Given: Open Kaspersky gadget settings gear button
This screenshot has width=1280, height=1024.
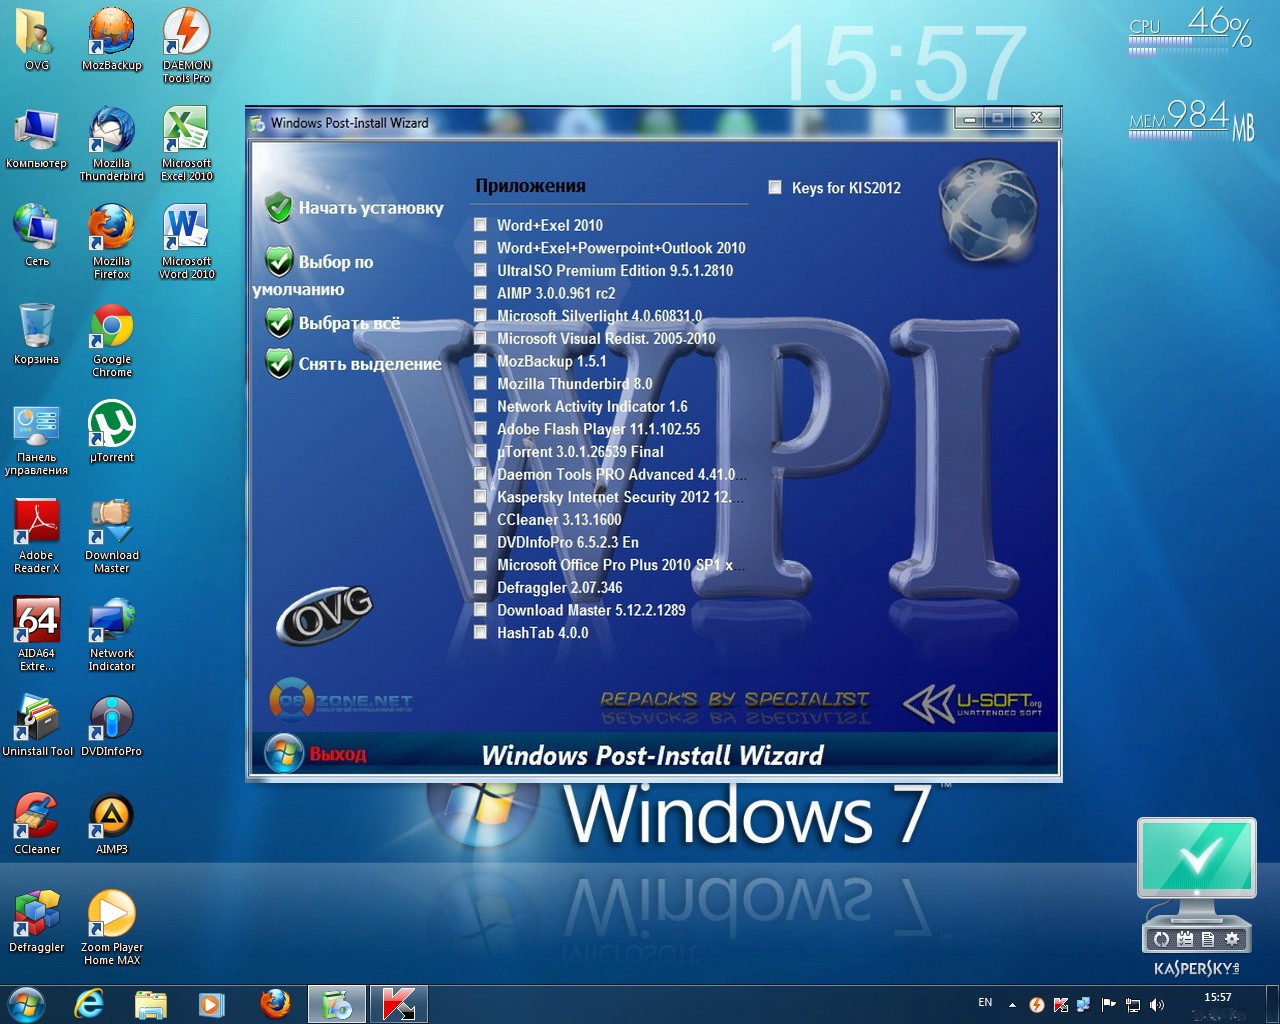Looking at the screenshot, I should 1232,939.
